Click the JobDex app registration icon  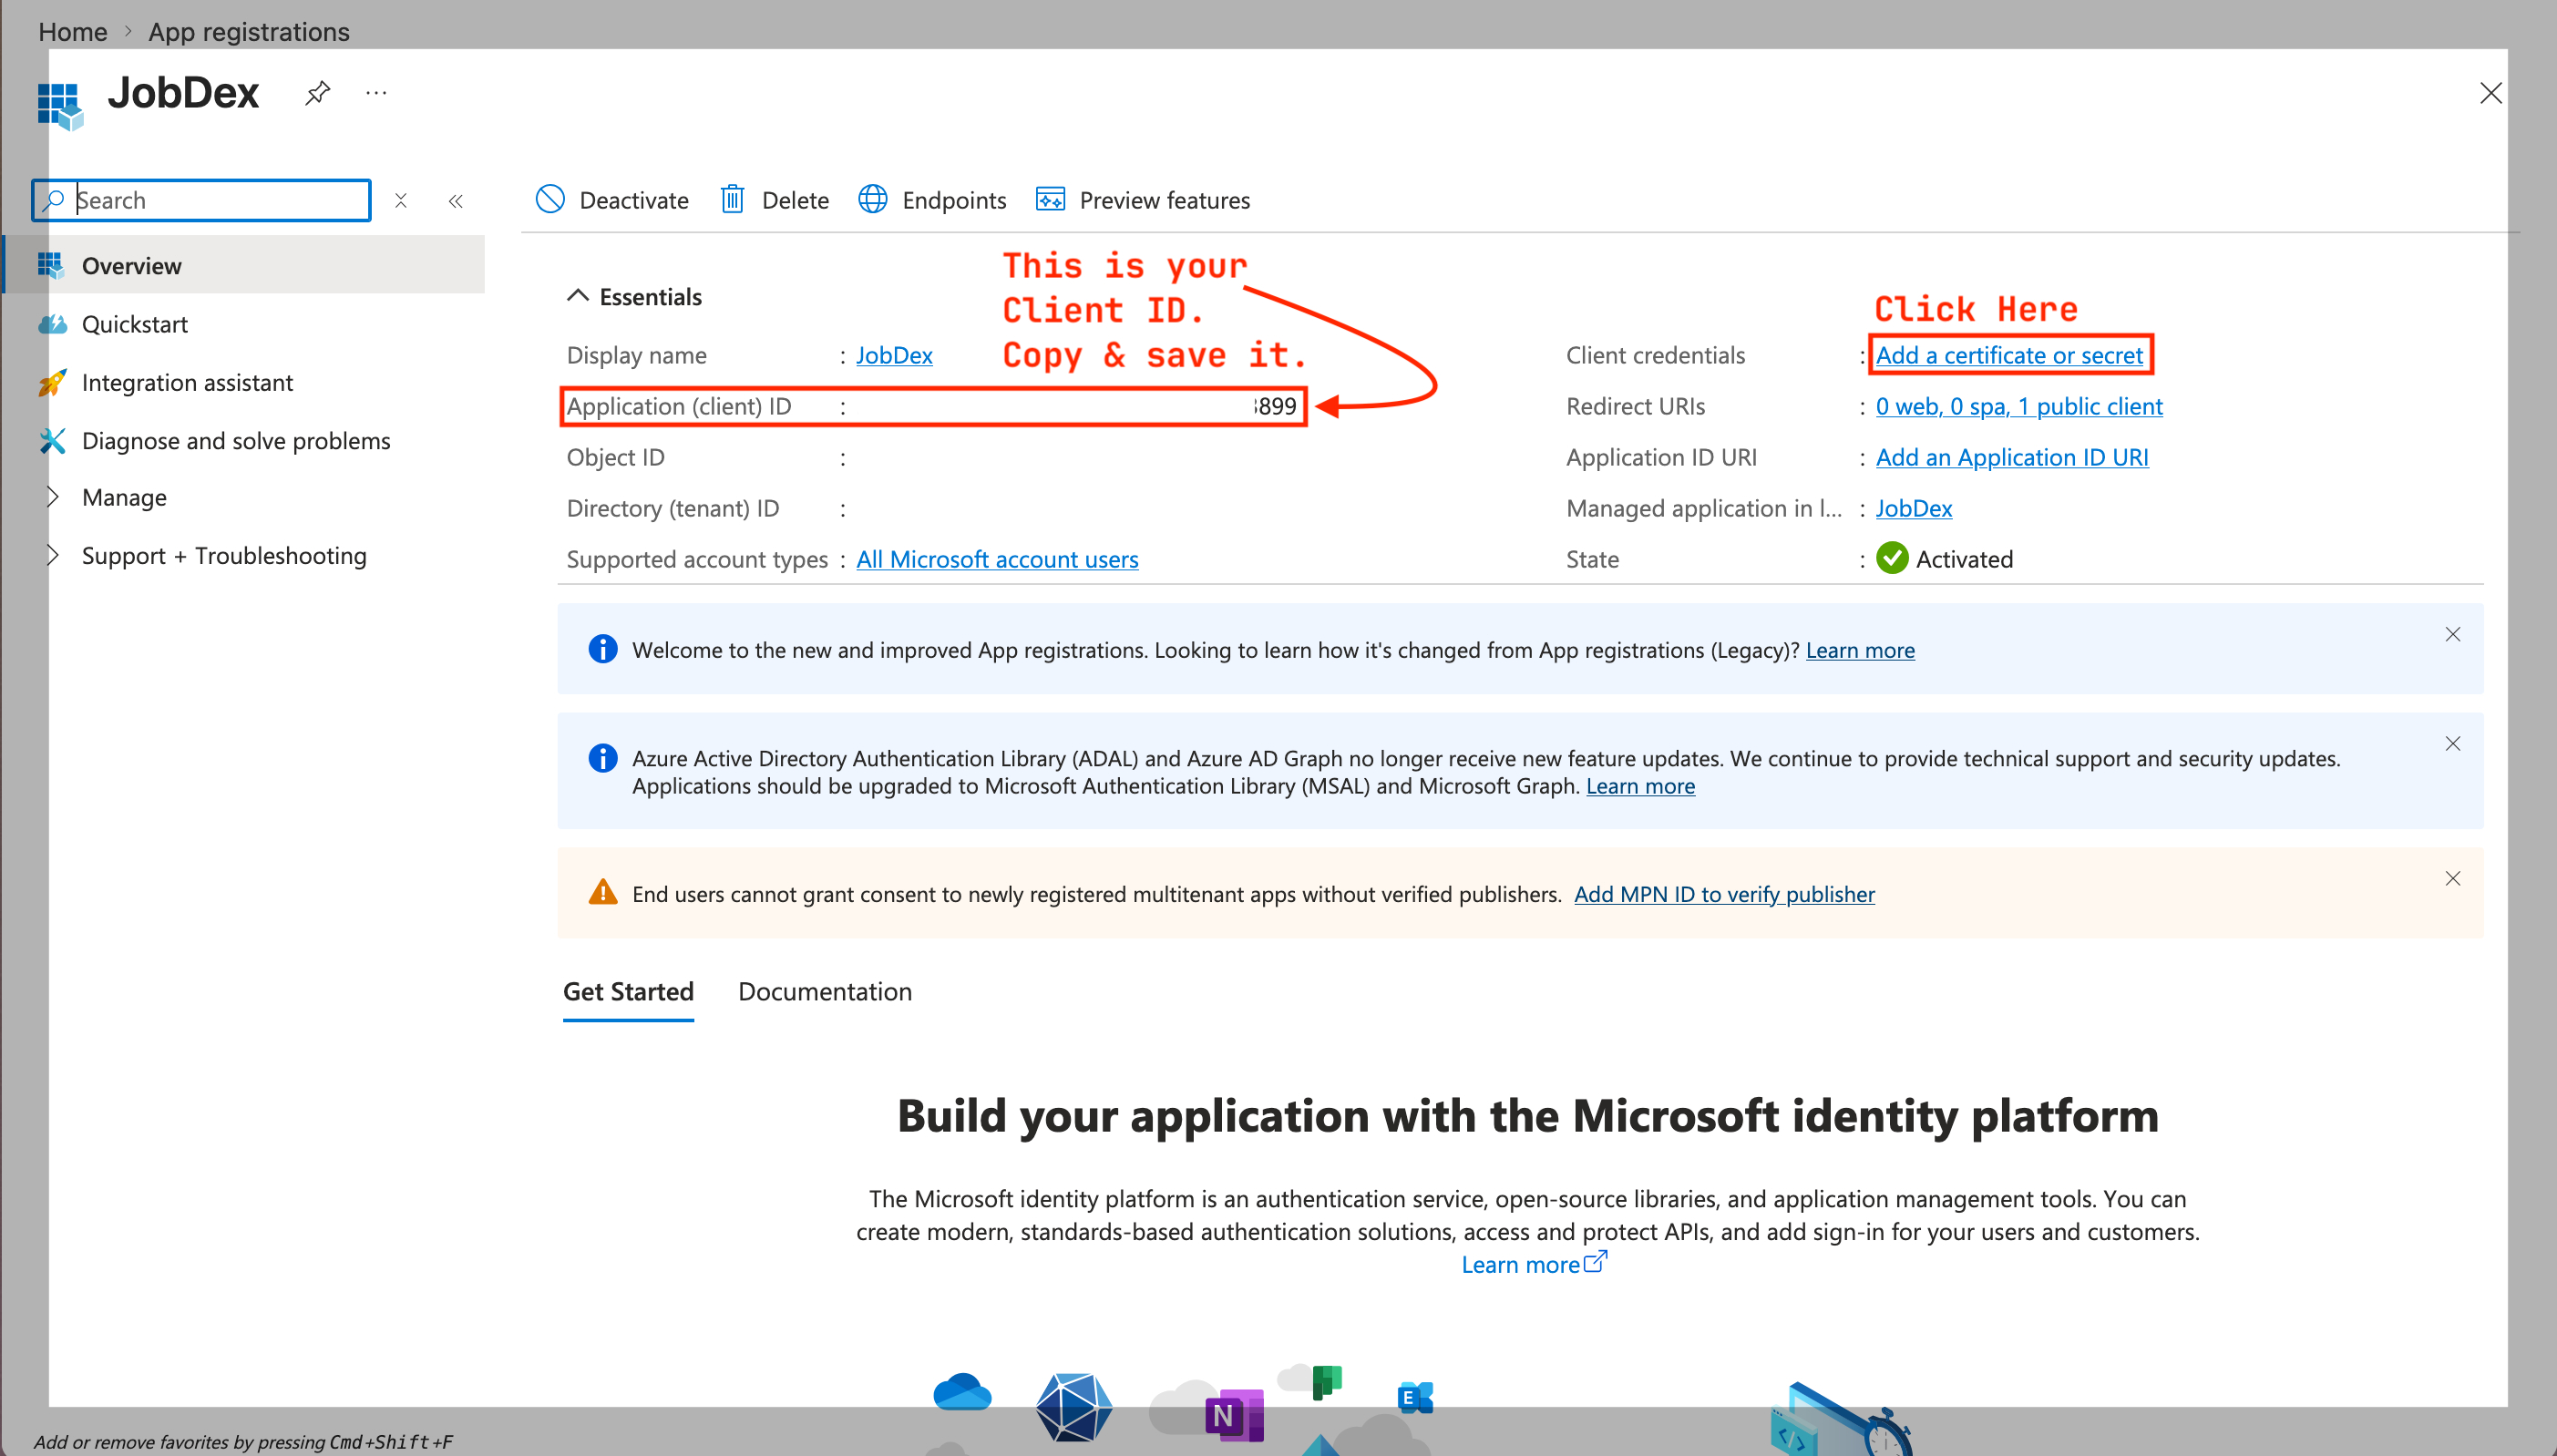click(60, 105)
